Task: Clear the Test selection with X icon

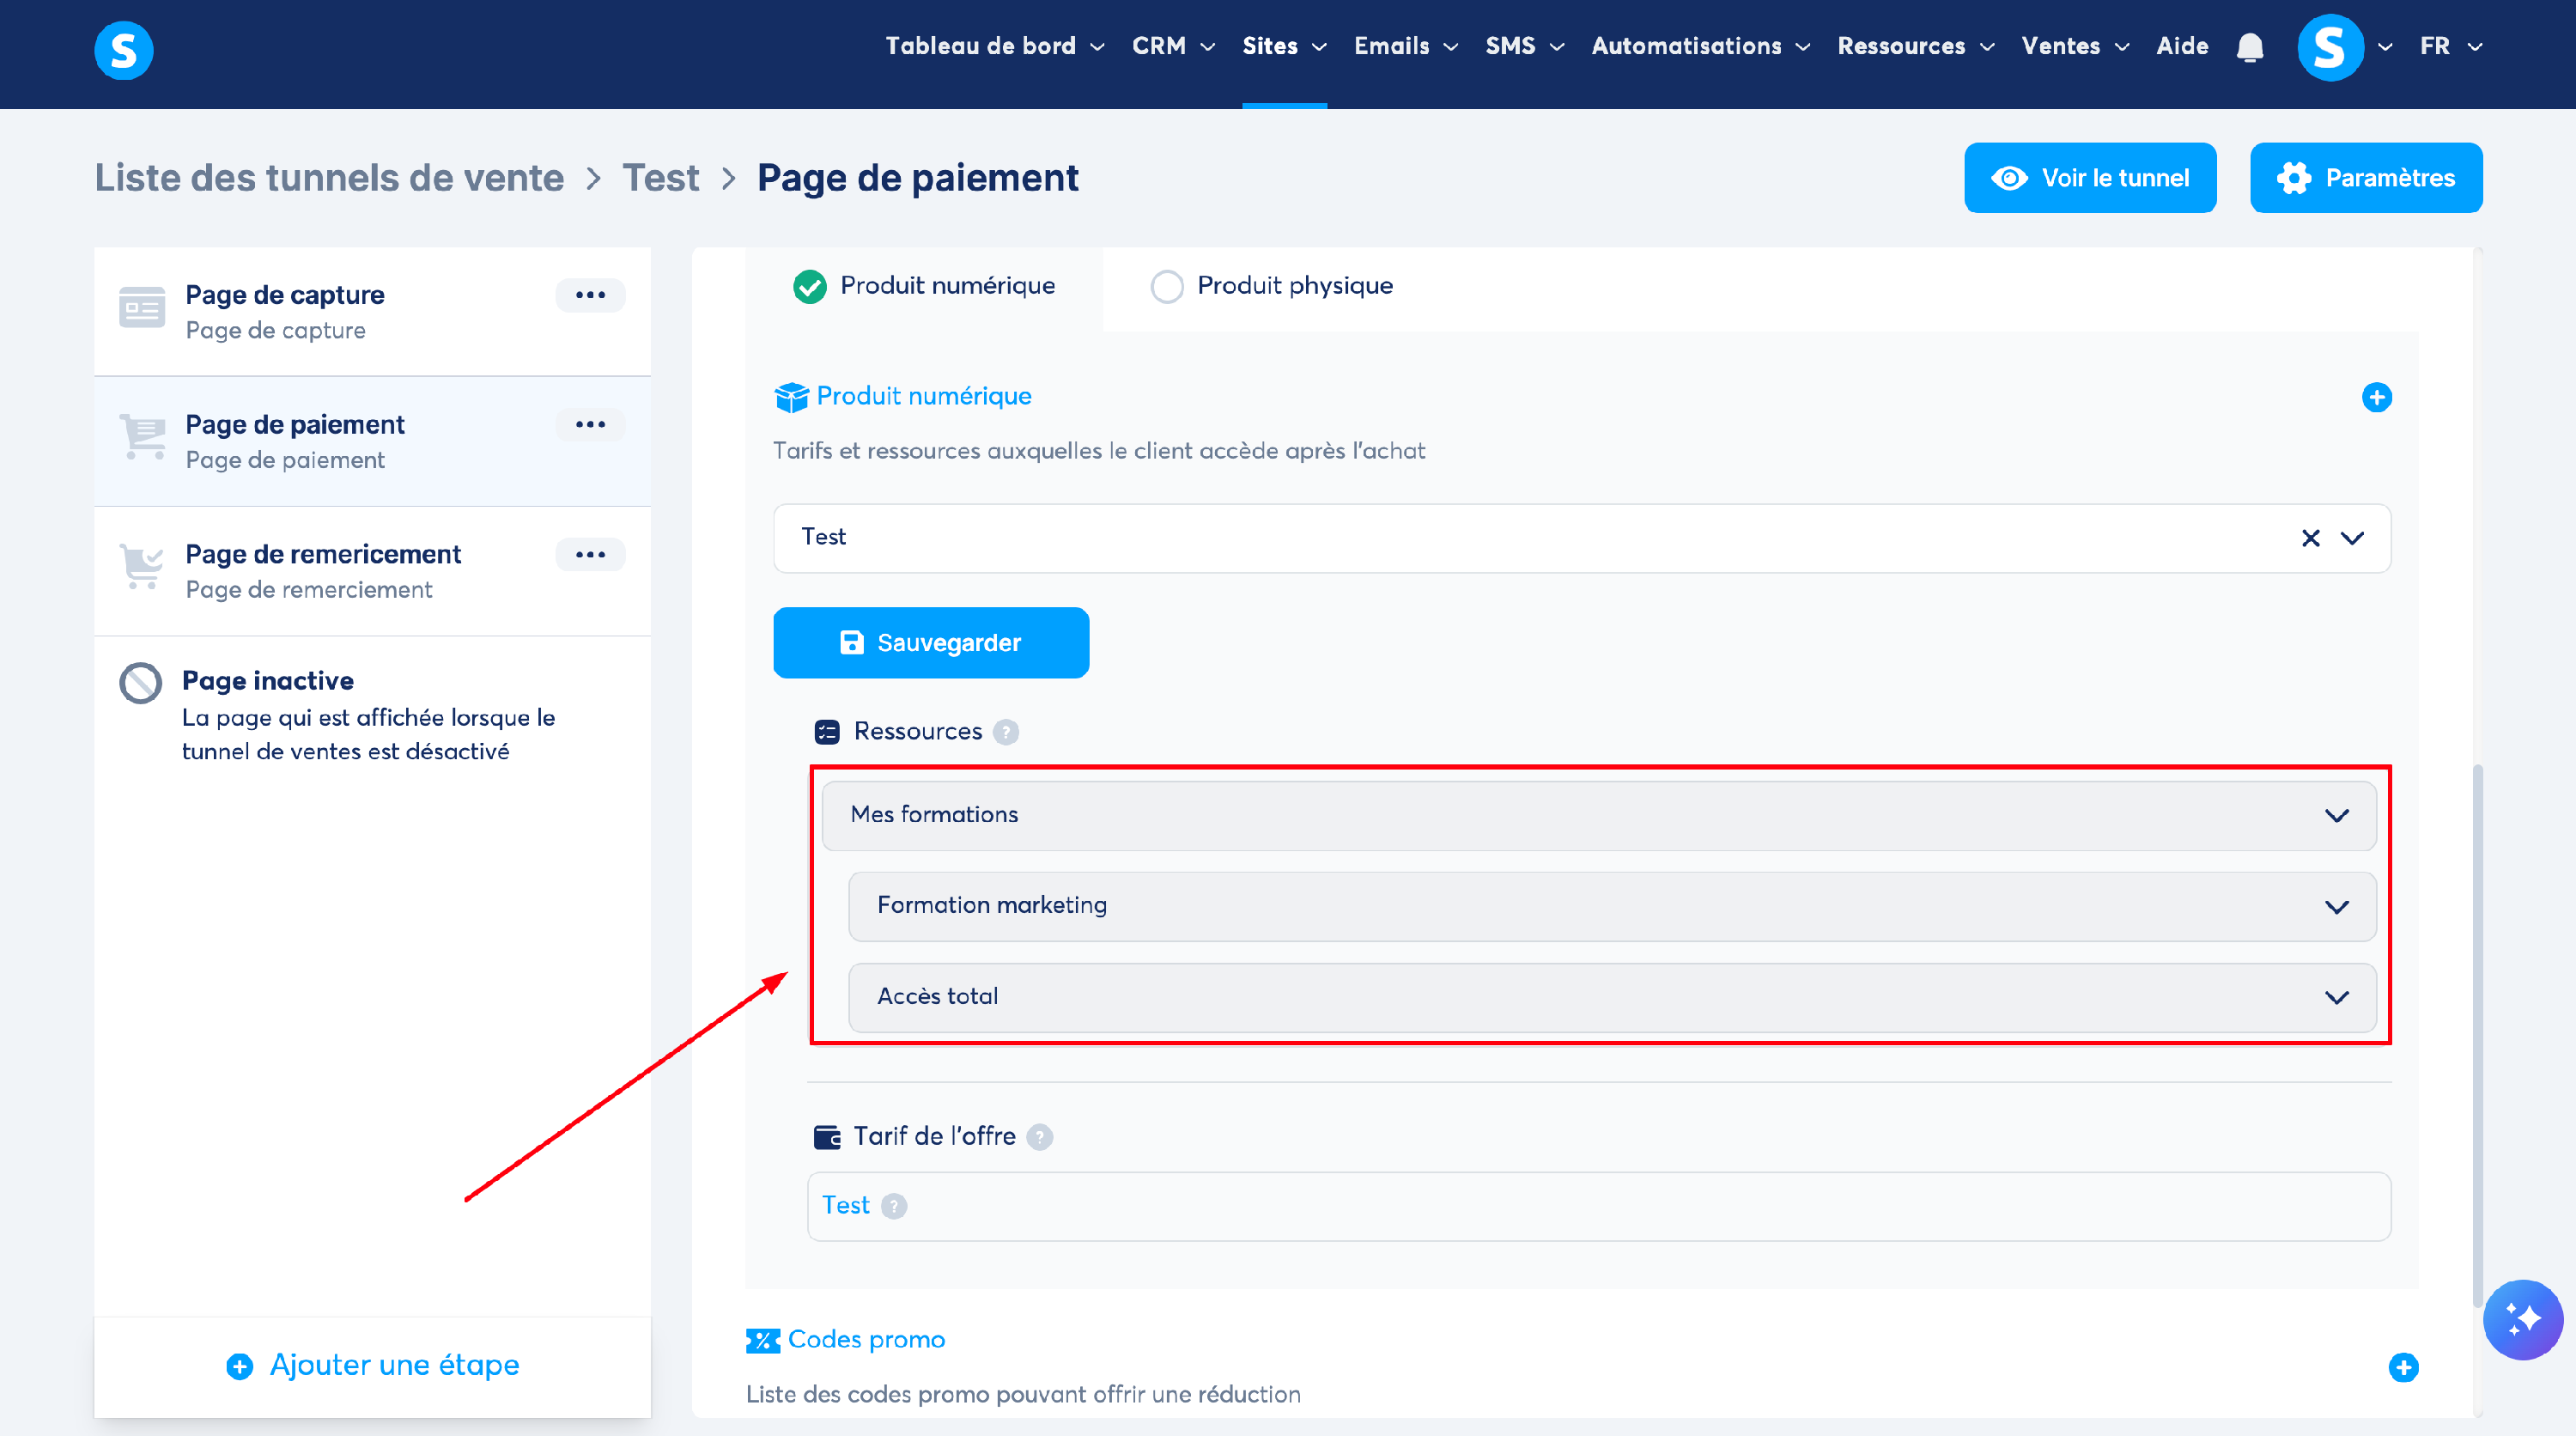Action: click(2310, 538)
